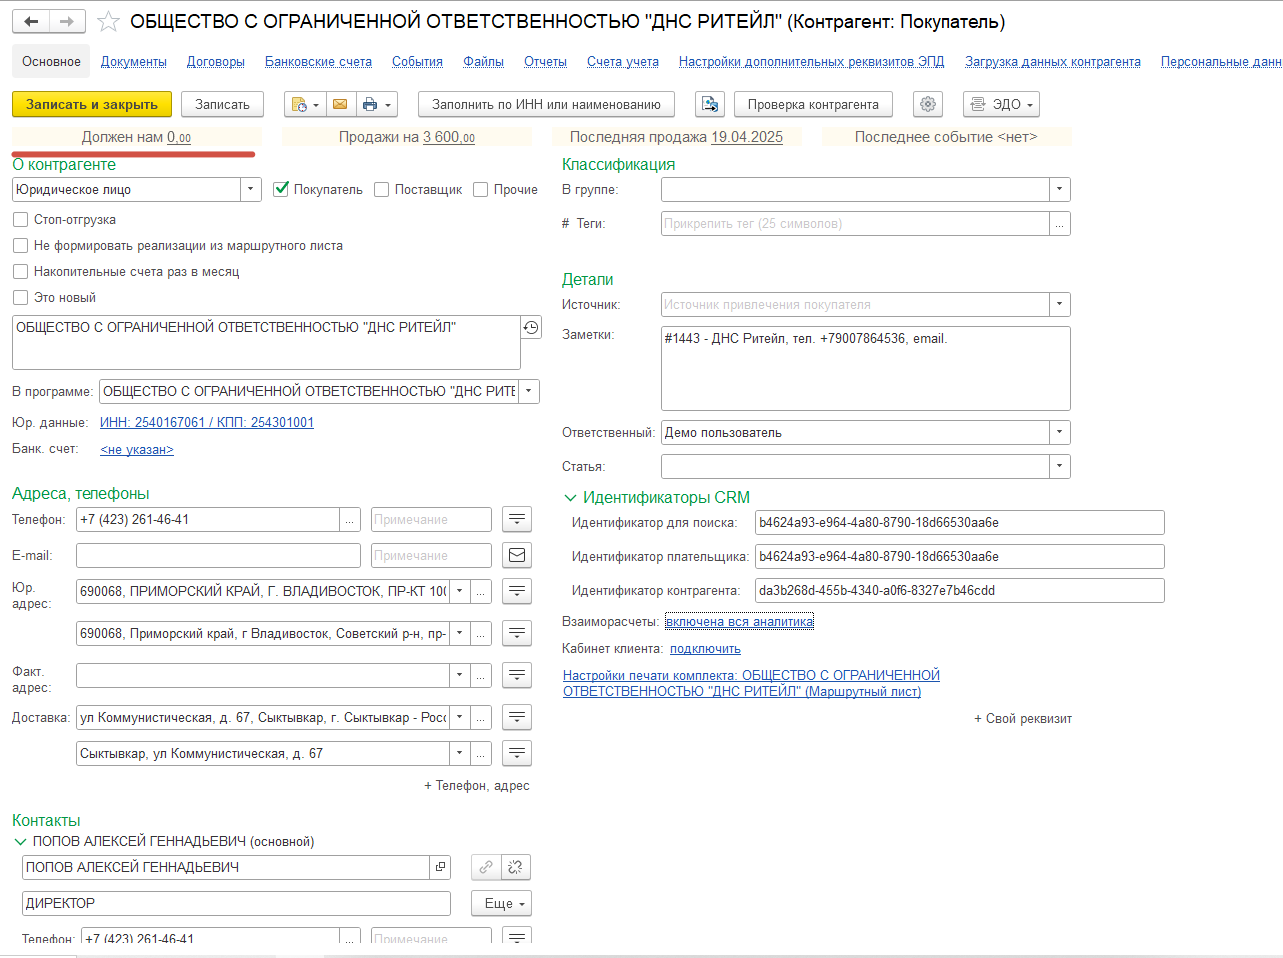Click the ellipsis button of the Факт. адрес field
1283x958 pixels.
pyautogui.click(x=481, y=675)
